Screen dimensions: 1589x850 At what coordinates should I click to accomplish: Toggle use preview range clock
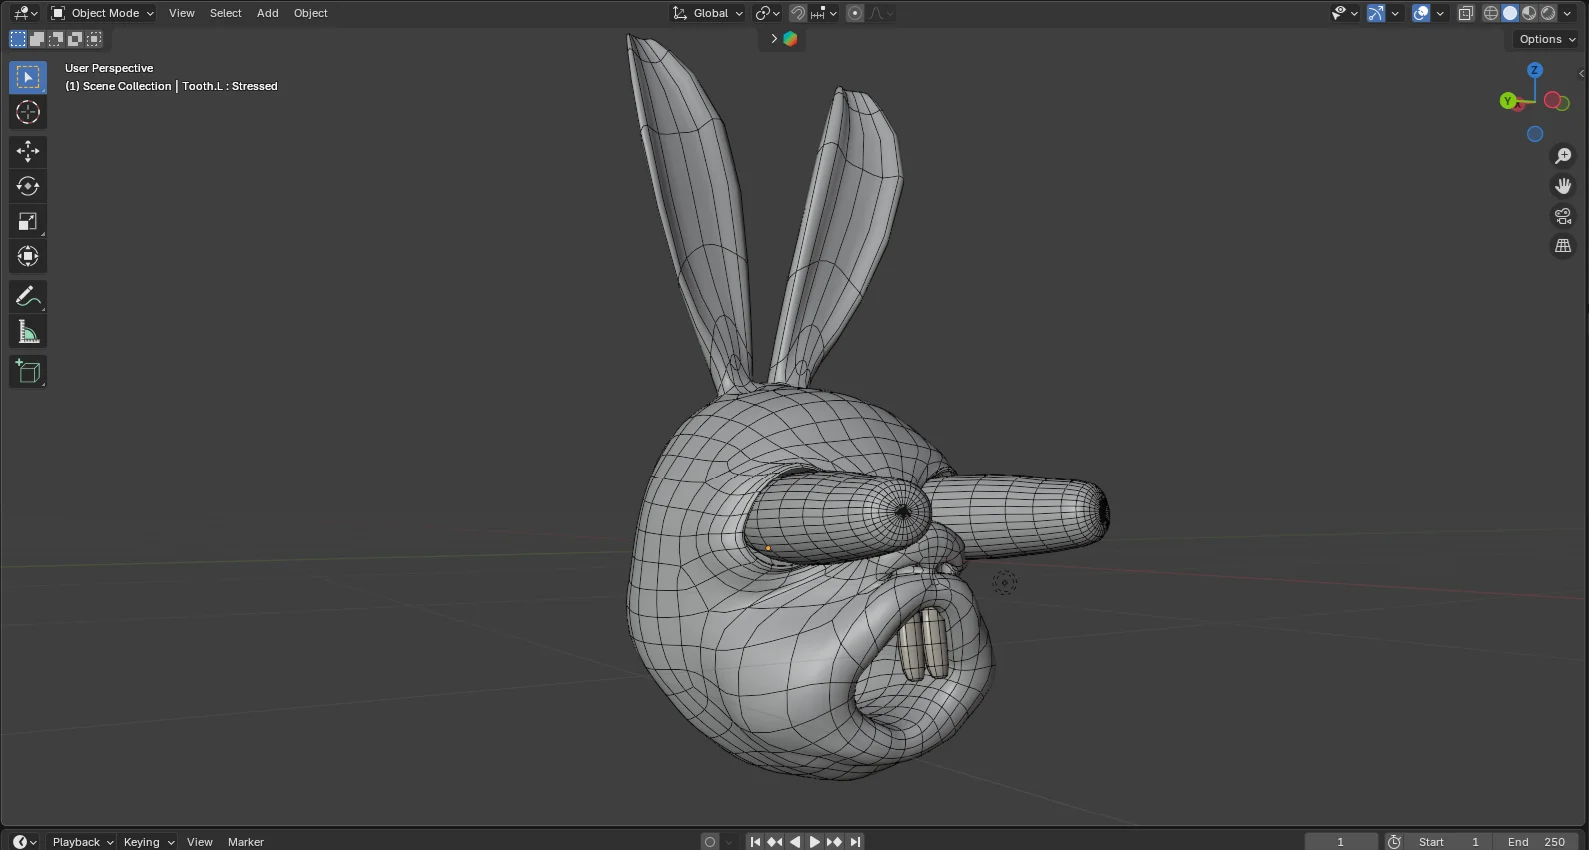tap(1394, 842)
